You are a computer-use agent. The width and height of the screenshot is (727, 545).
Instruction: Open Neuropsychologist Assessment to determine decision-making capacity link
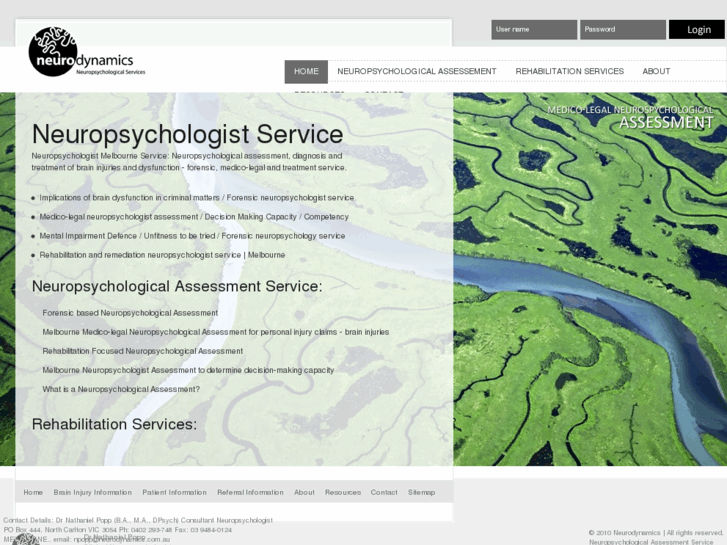pyautogui.click(x=188, y=370)
